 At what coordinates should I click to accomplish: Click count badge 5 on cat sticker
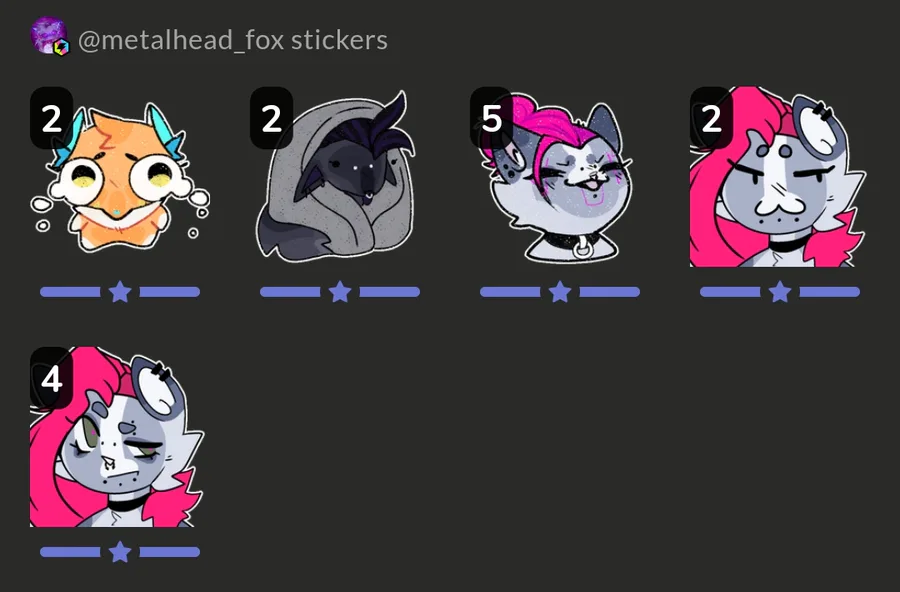click(x=491, y=118)
